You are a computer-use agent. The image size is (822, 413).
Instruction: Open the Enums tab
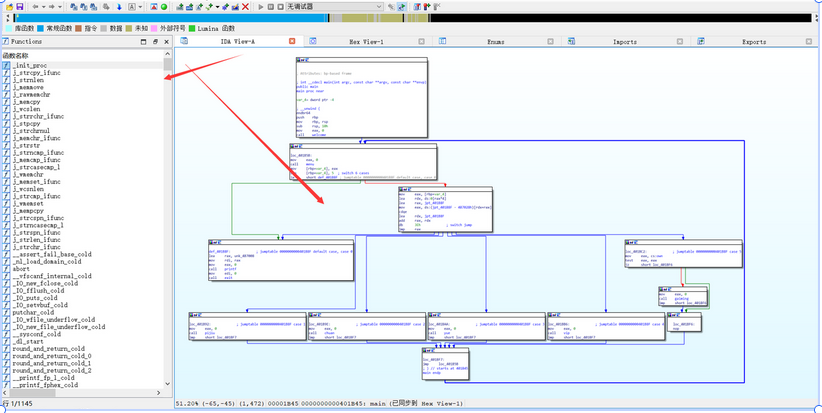click(x=495, y=42)
